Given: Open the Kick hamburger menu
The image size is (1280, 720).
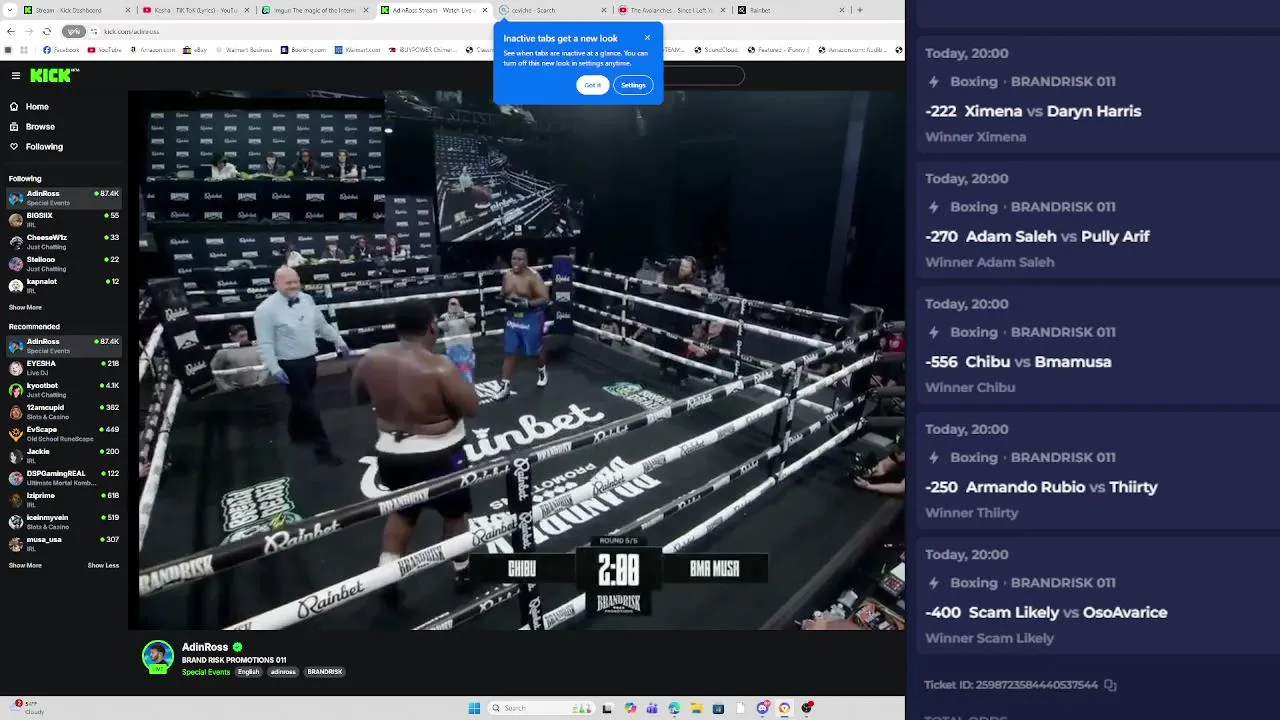Looking at the screenshot, I should tap(16, 76).
